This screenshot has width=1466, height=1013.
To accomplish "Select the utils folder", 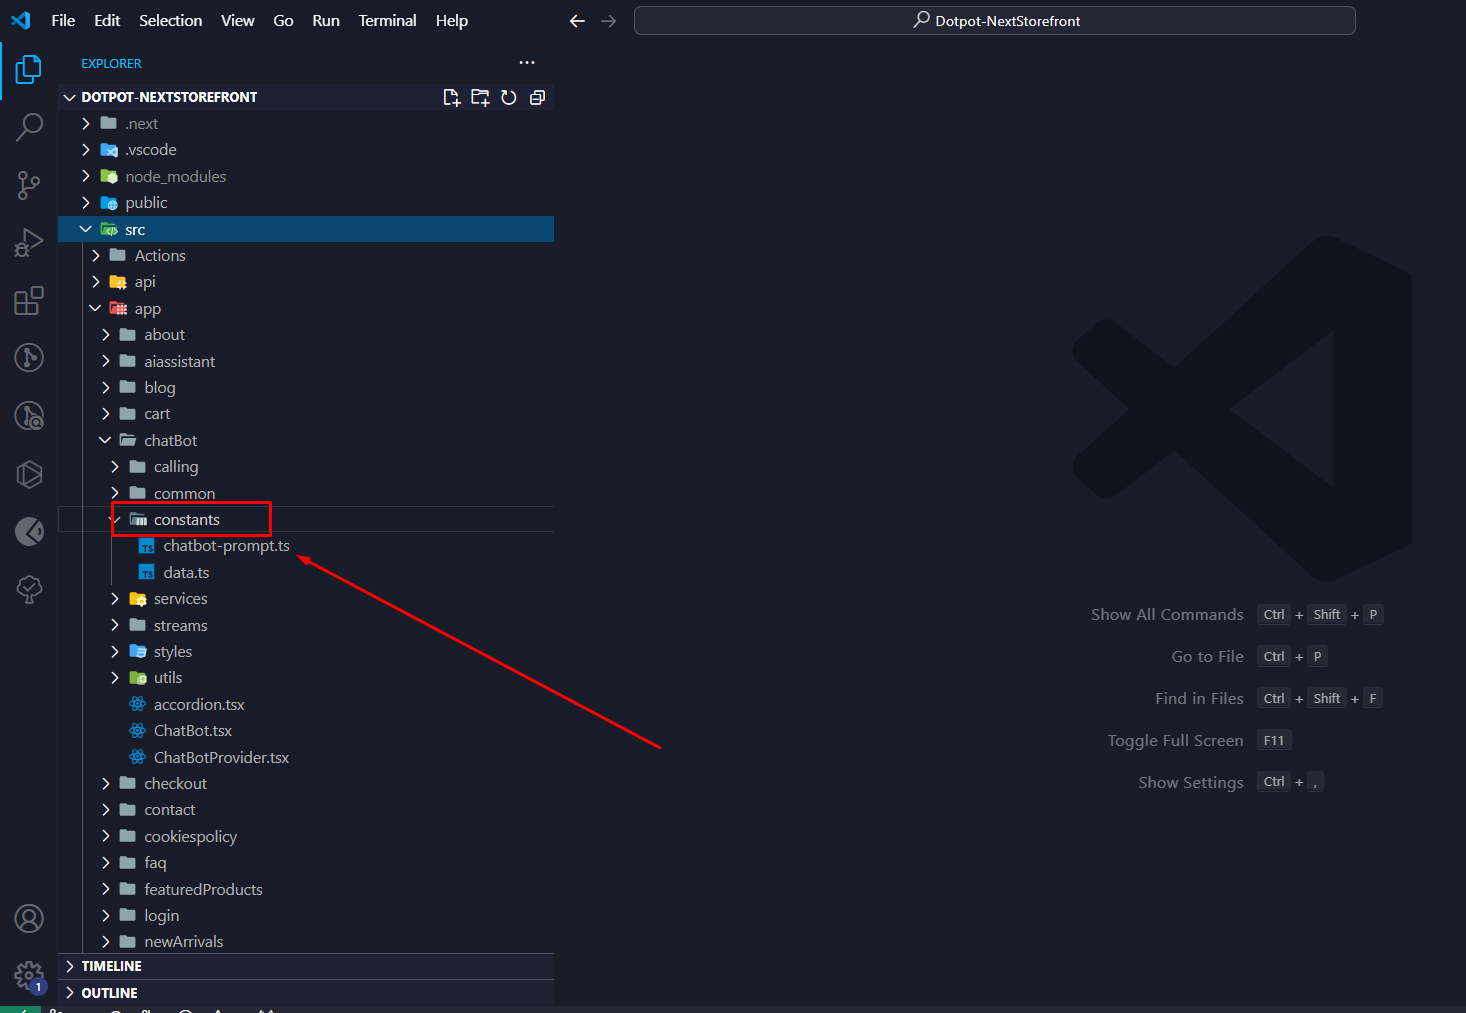I will (x=306, y=678).
